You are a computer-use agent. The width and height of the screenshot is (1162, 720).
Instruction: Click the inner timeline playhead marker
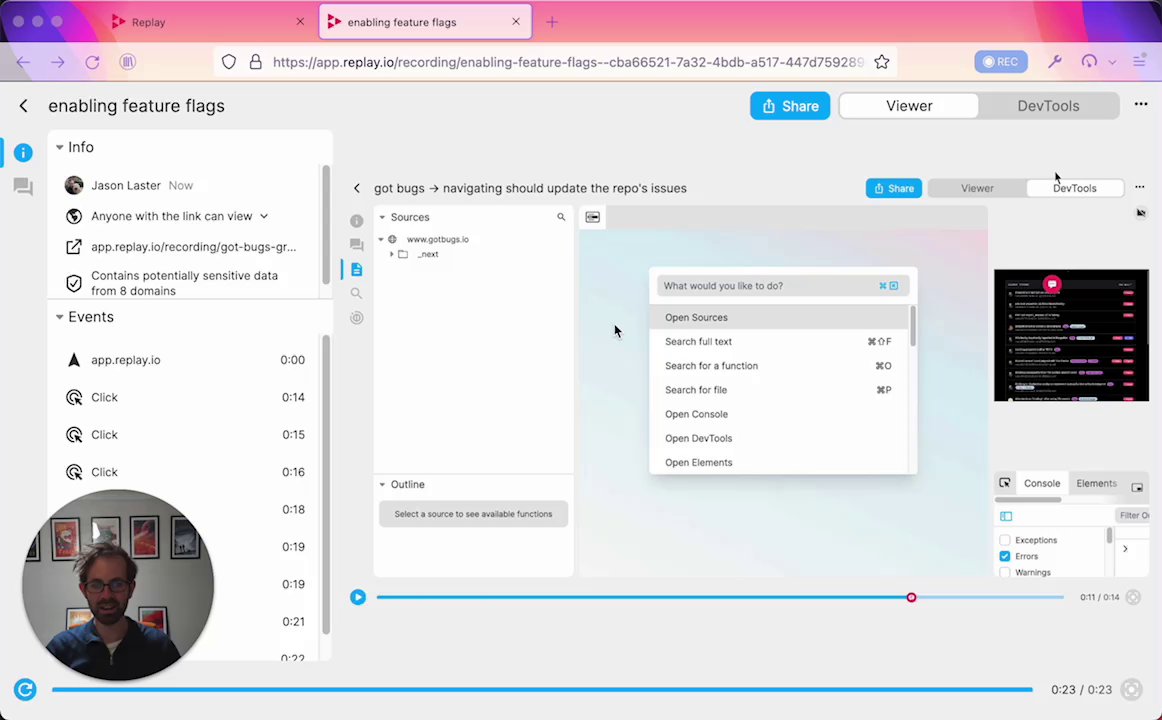(x=912, y=597)
